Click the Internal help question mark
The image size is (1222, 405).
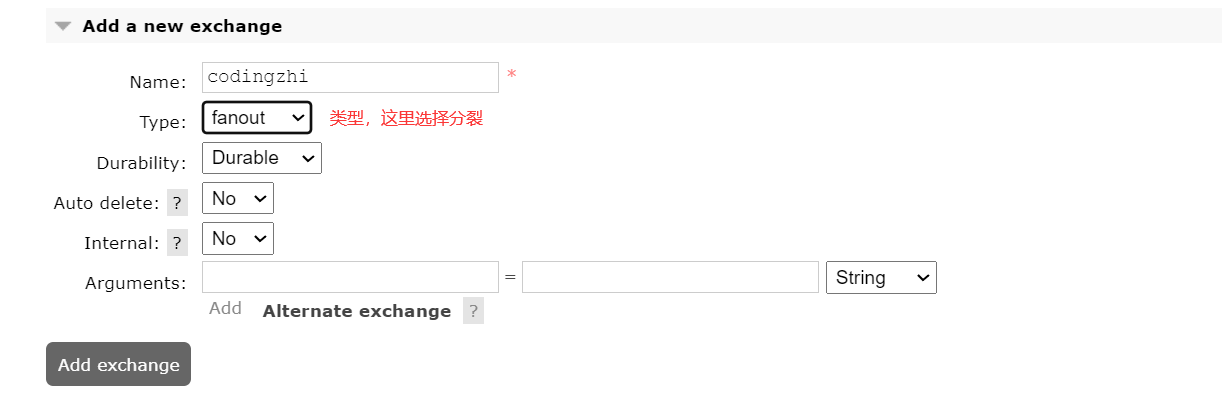(177, 243)
